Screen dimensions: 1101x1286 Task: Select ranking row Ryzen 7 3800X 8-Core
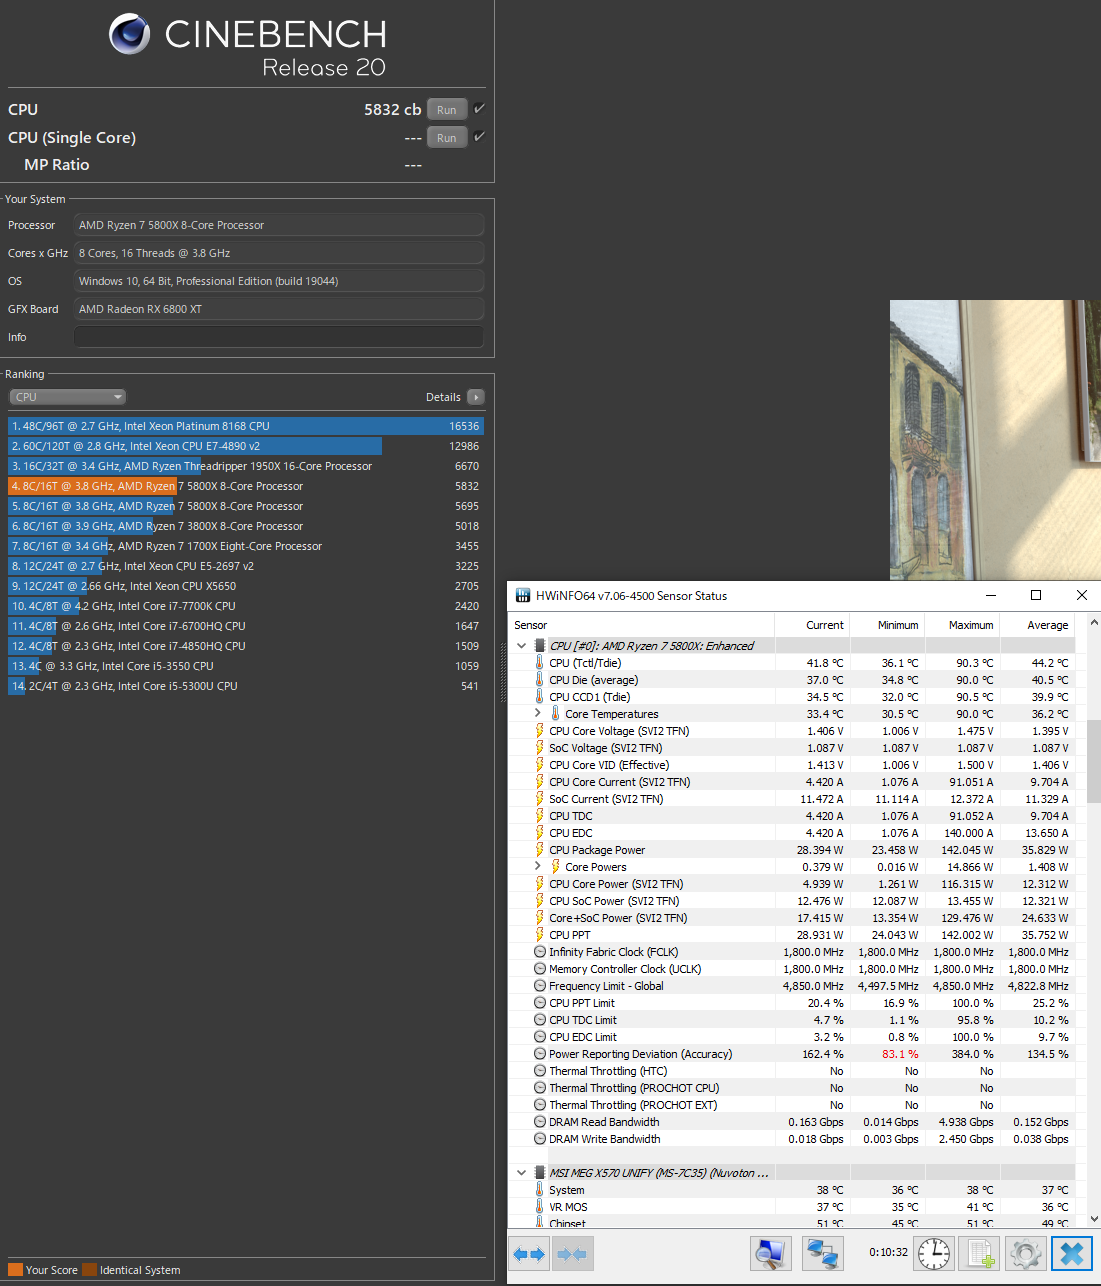coord(245,526)
